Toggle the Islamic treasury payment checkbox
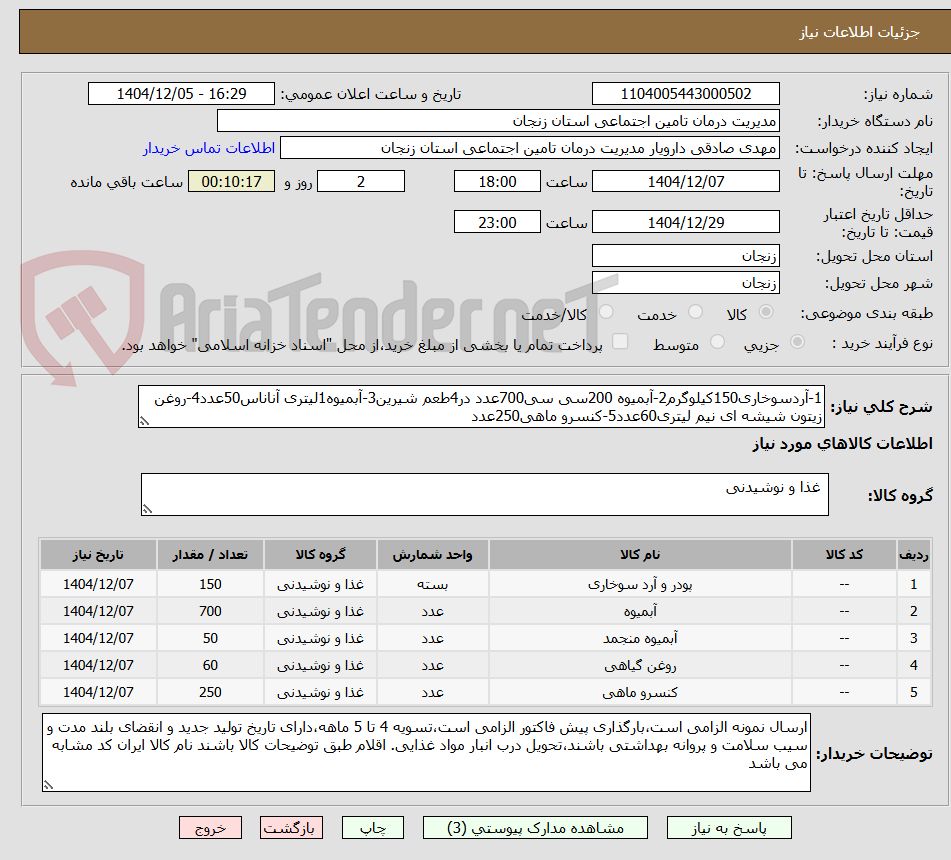Screen dimensions: 951x860 tap(620, 341)
